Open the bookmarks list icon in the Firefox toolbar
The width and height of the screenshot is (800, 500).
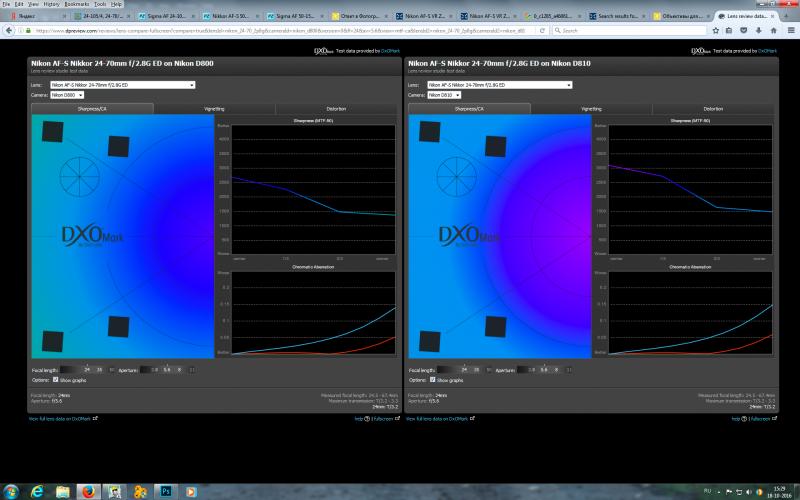click(x=730, y=31)
